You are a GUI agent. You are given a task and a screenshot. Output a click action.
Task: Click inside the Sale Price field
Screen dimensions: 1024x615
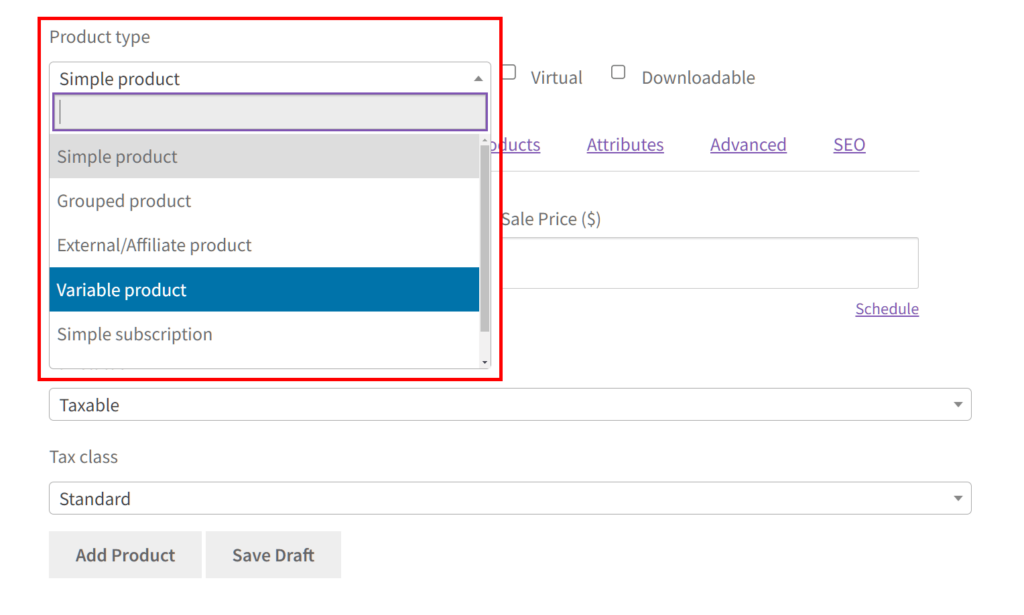pos(709,263)
